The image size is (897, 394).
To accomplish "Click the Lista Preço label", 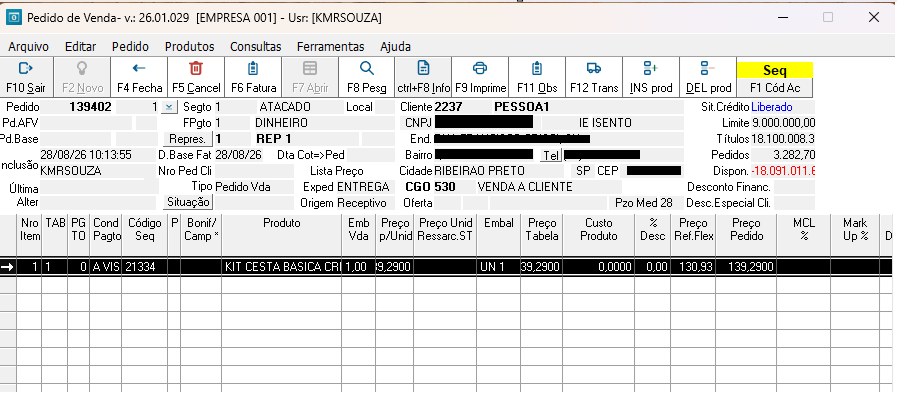I will point(336,171).
